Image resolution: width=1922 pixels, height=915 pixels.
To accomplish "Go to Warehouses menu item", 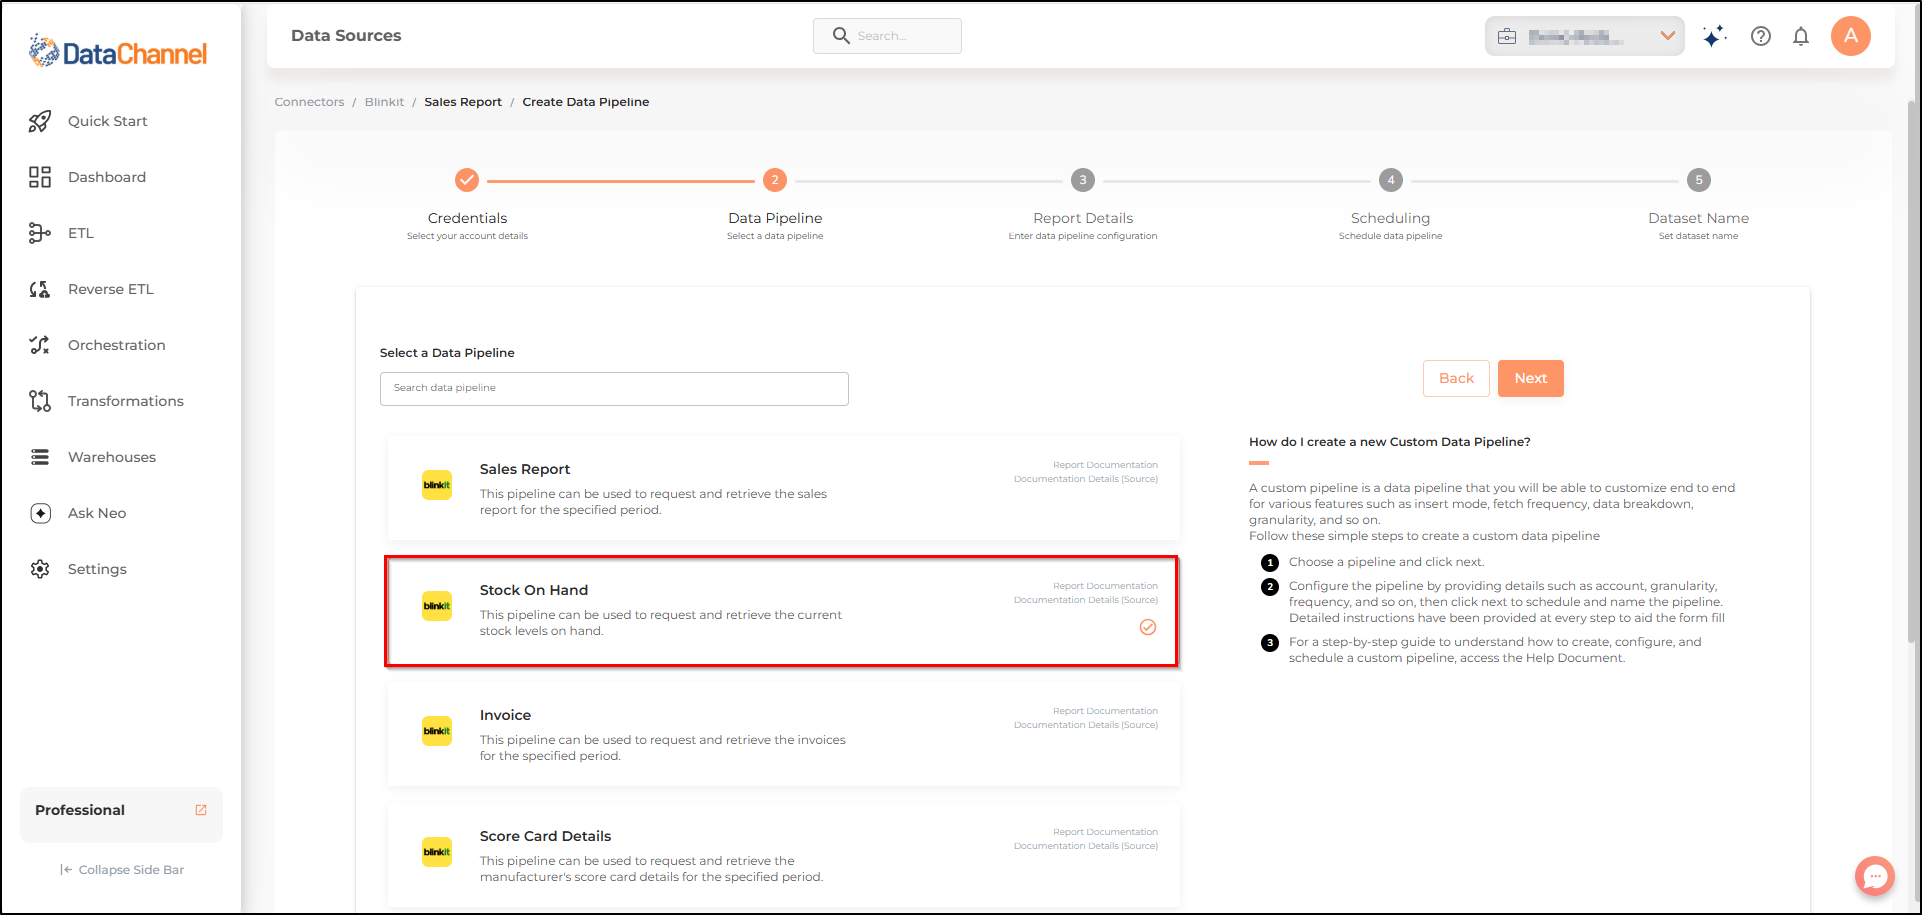I will coord(112,457).
